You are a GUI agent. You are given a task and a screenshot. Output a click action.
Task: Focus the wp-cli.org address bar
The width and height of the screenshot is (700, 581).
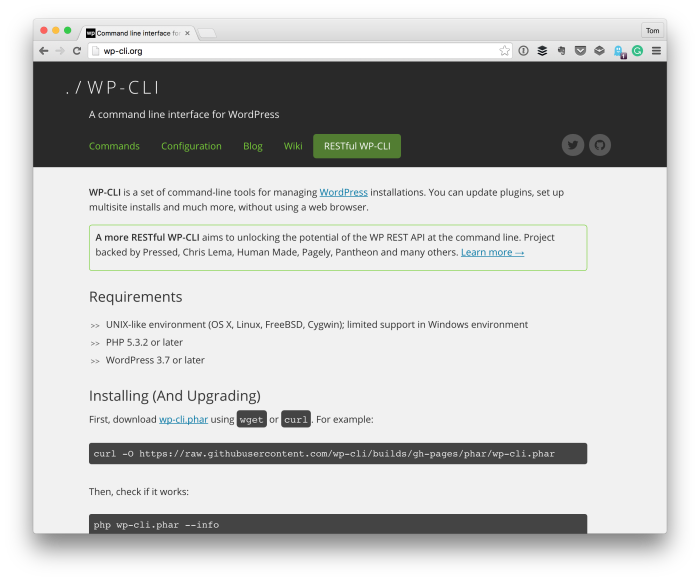[x=300, y=51]
